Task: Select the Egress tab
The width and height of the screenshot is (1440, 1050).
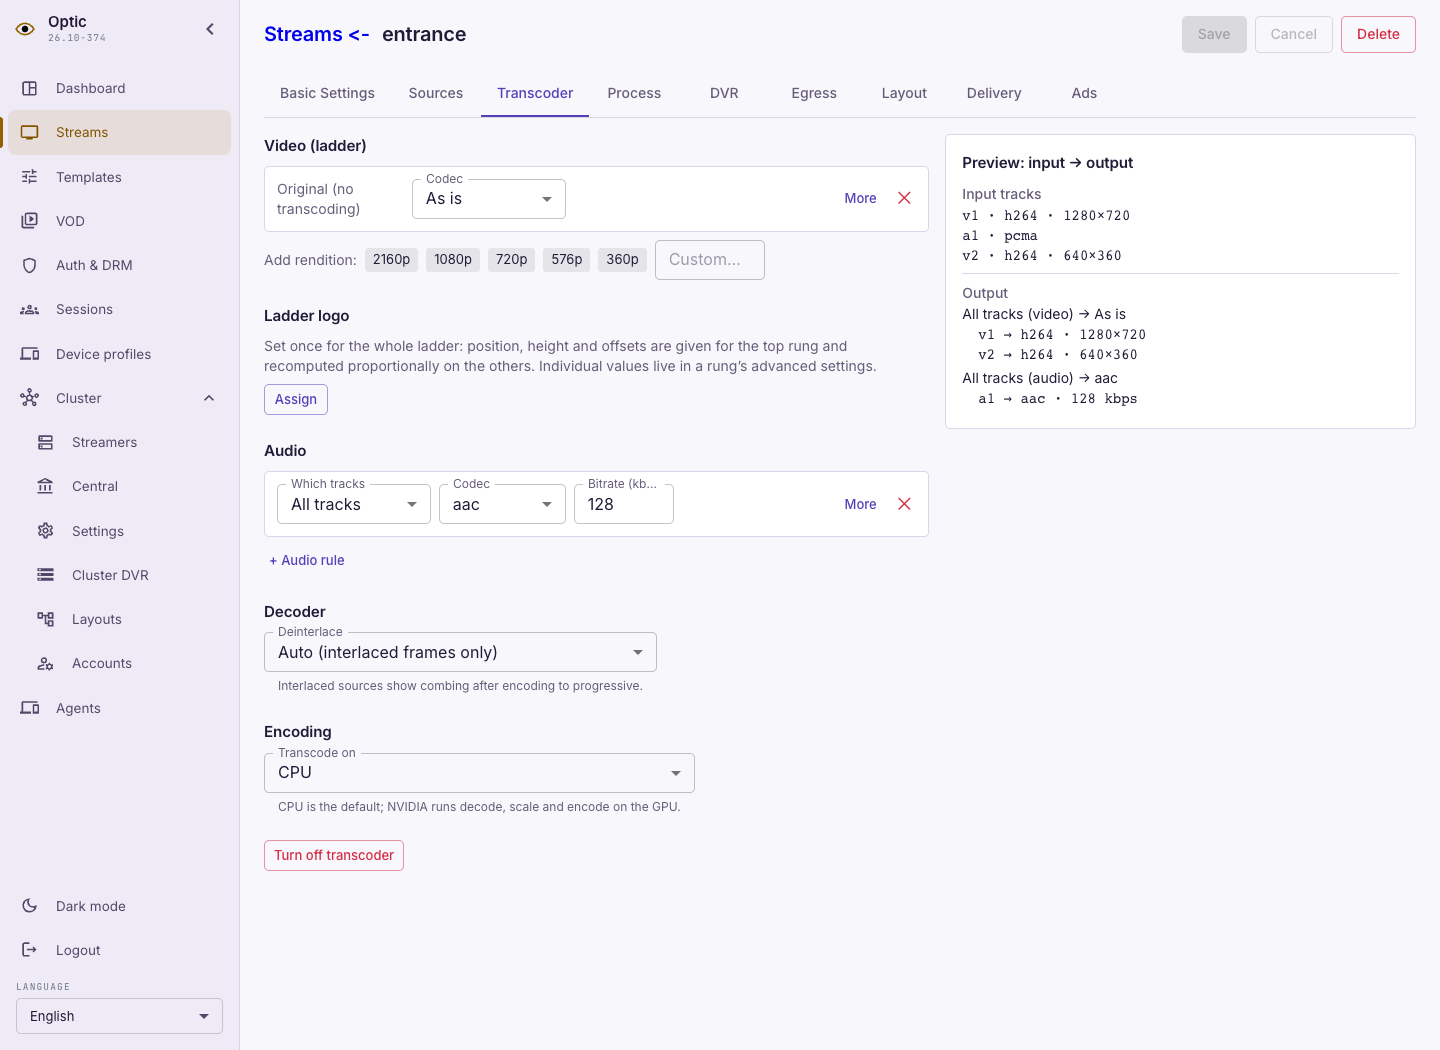Action: click(x=814, y=93)
